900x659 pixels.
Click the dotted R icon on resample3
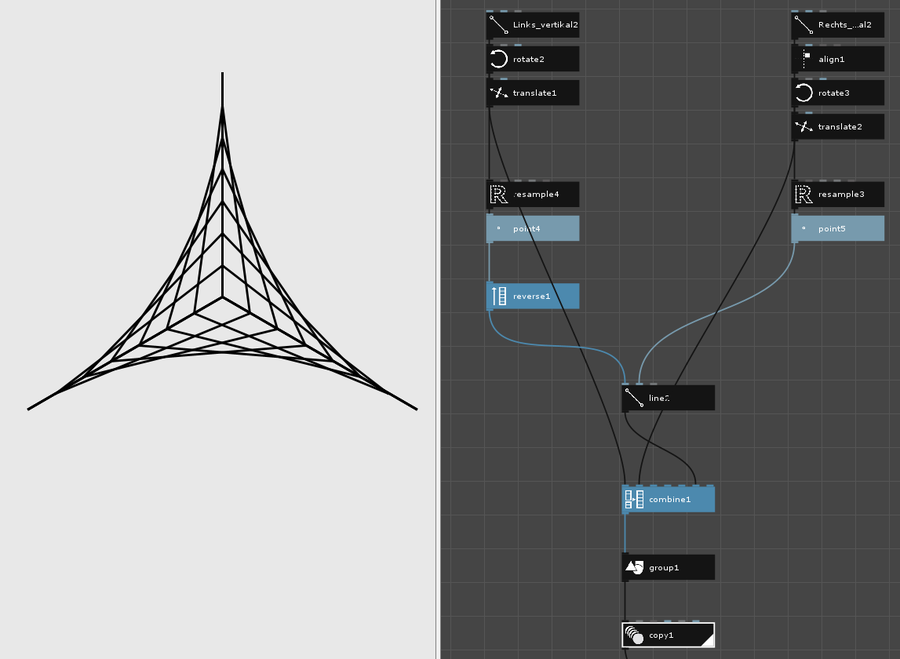(804, 194)
